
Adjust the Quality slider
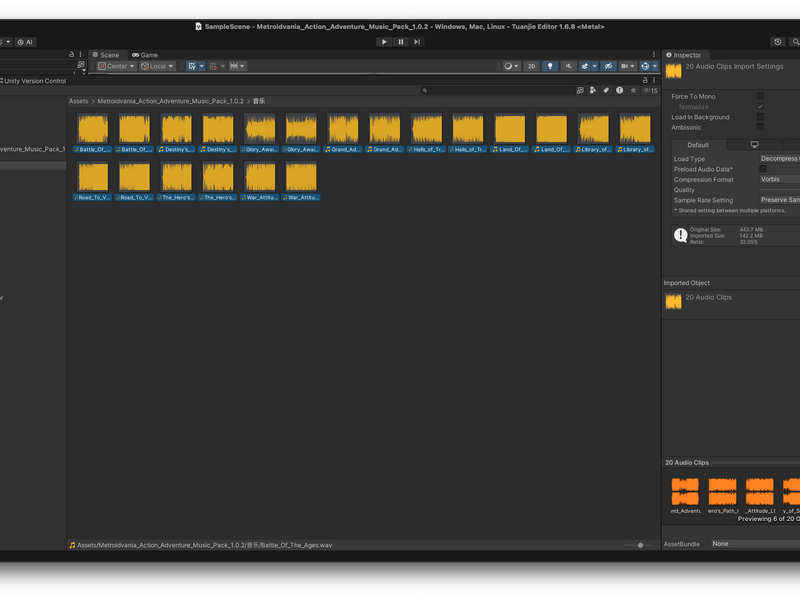pyautogui.click(x=780, y=190)
